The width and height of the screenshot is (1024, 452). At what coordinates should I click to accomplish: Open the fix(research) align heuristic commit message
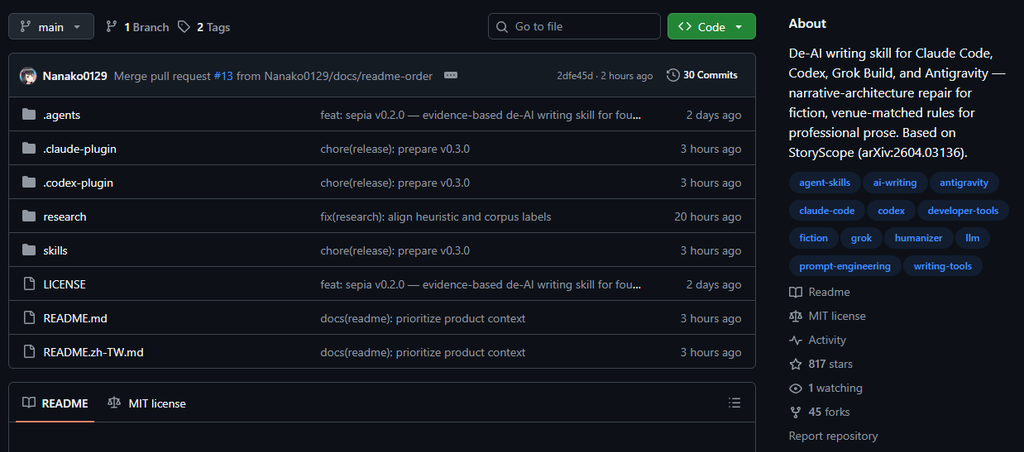point(436,217)
